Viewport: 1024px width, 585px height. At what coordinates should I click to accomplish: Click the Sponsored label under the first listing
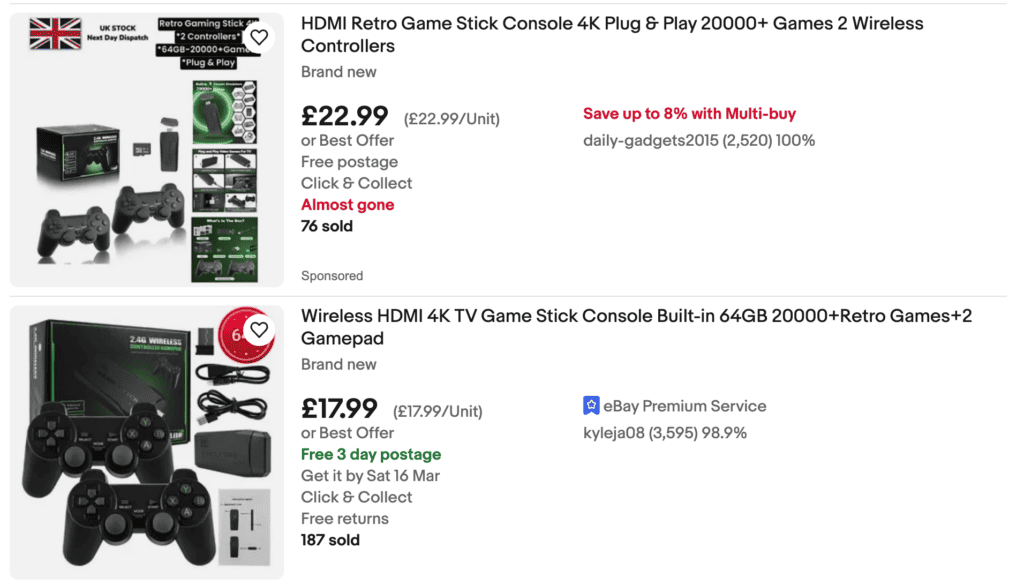coord(331,275)
